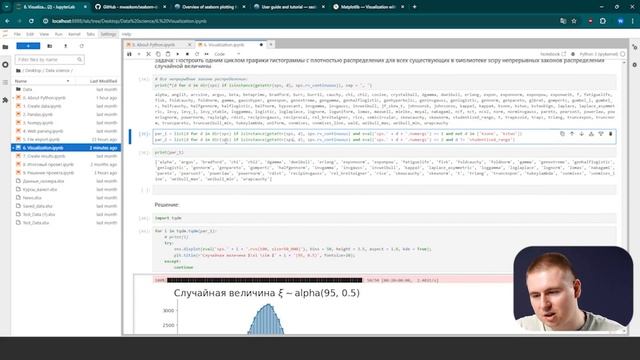Select 7. Create results.ipynb in file list

44,156
